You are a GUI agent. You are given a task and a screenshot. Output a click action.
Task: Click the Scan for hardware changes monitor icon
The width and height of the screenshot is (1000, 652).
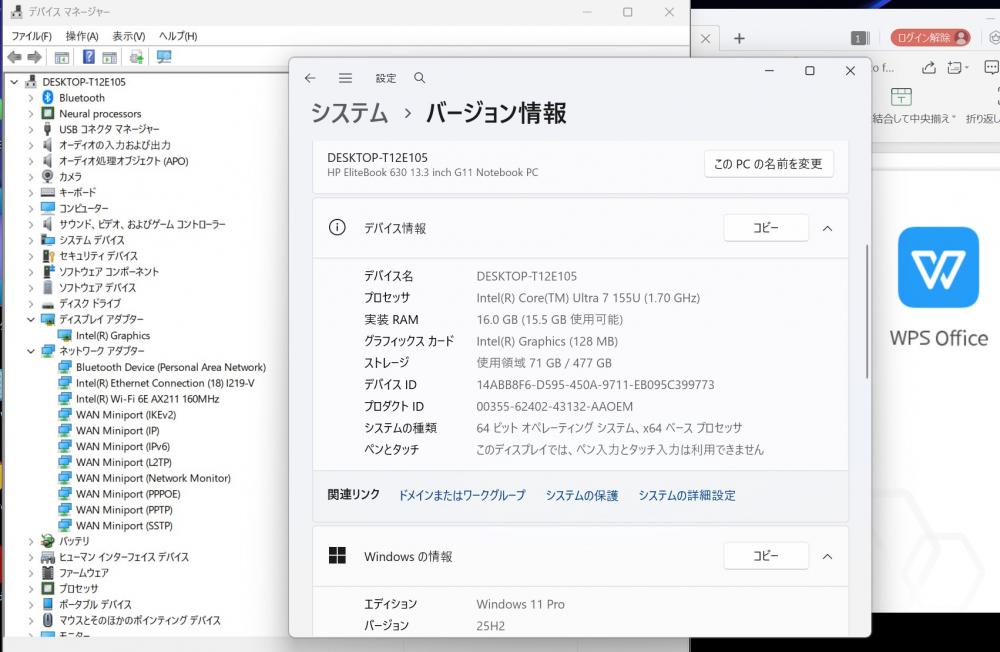pyautogui.click(x=164, y=57)
